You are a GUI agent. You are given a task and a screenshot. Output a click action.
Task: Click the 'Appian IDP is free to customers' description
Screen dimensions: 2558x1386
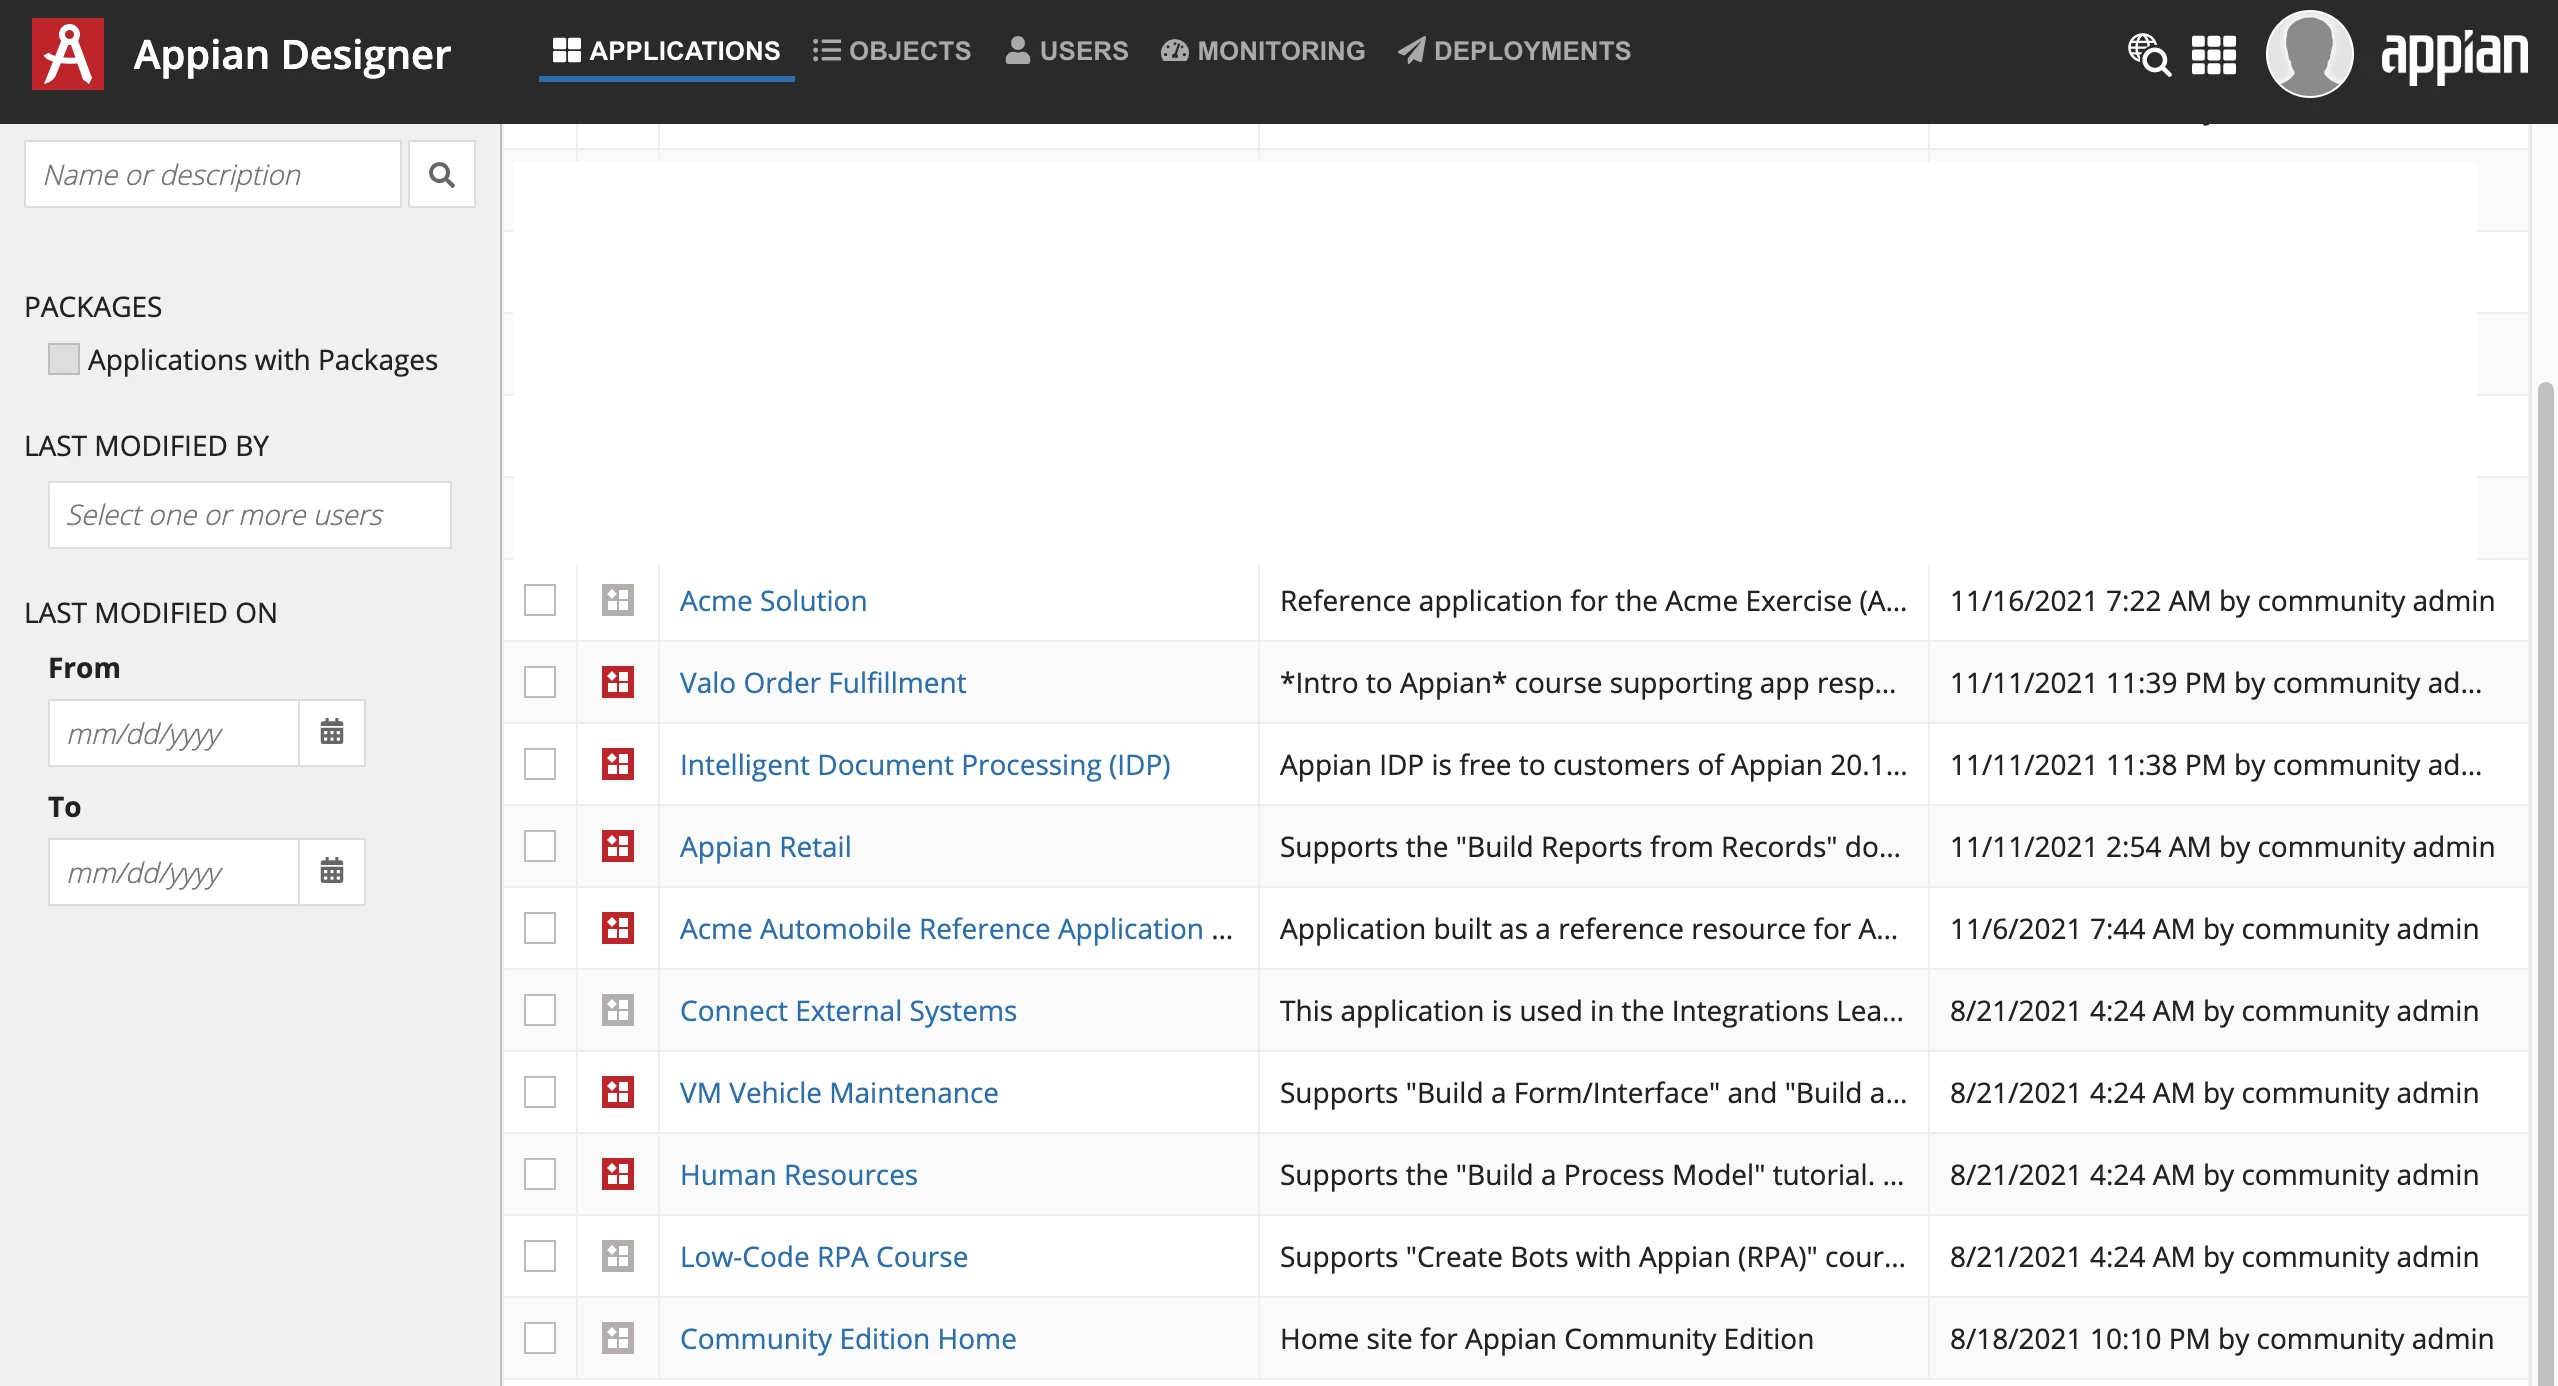(x=1593, y=764)
